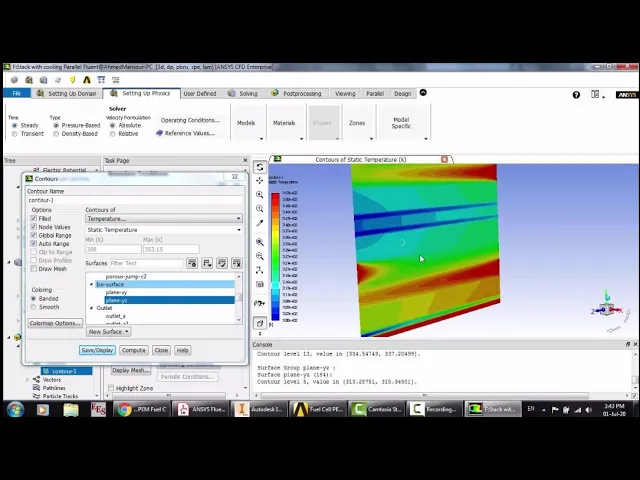The width and height of the screenshot is (640, 480).
Task: Click the first surface list filter icon
Action: [x=192, y=263]
